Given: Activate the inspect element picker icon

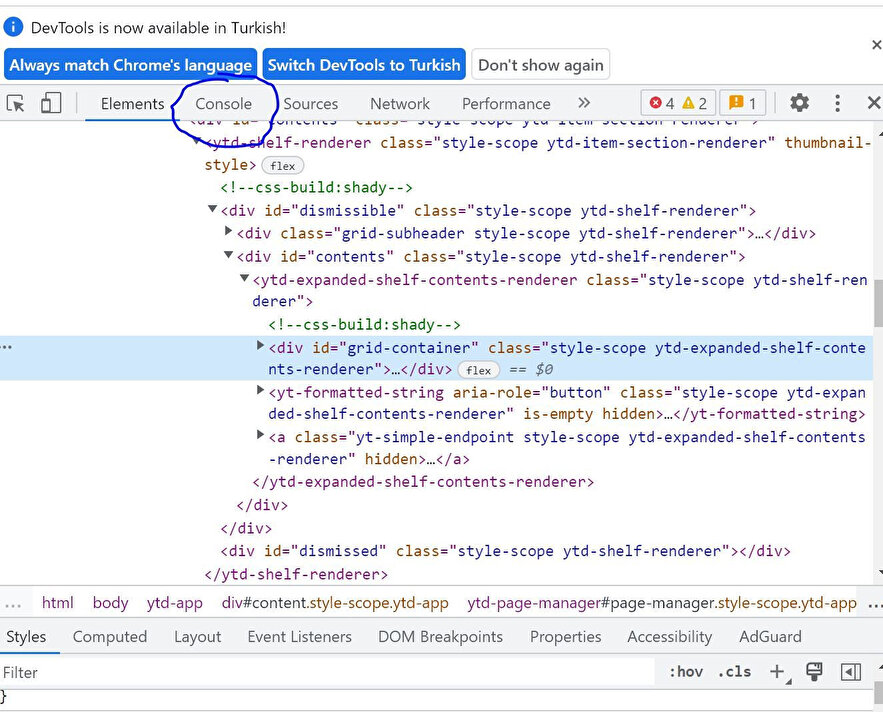Looking at the screenshot, I should (x=16, y=103).
